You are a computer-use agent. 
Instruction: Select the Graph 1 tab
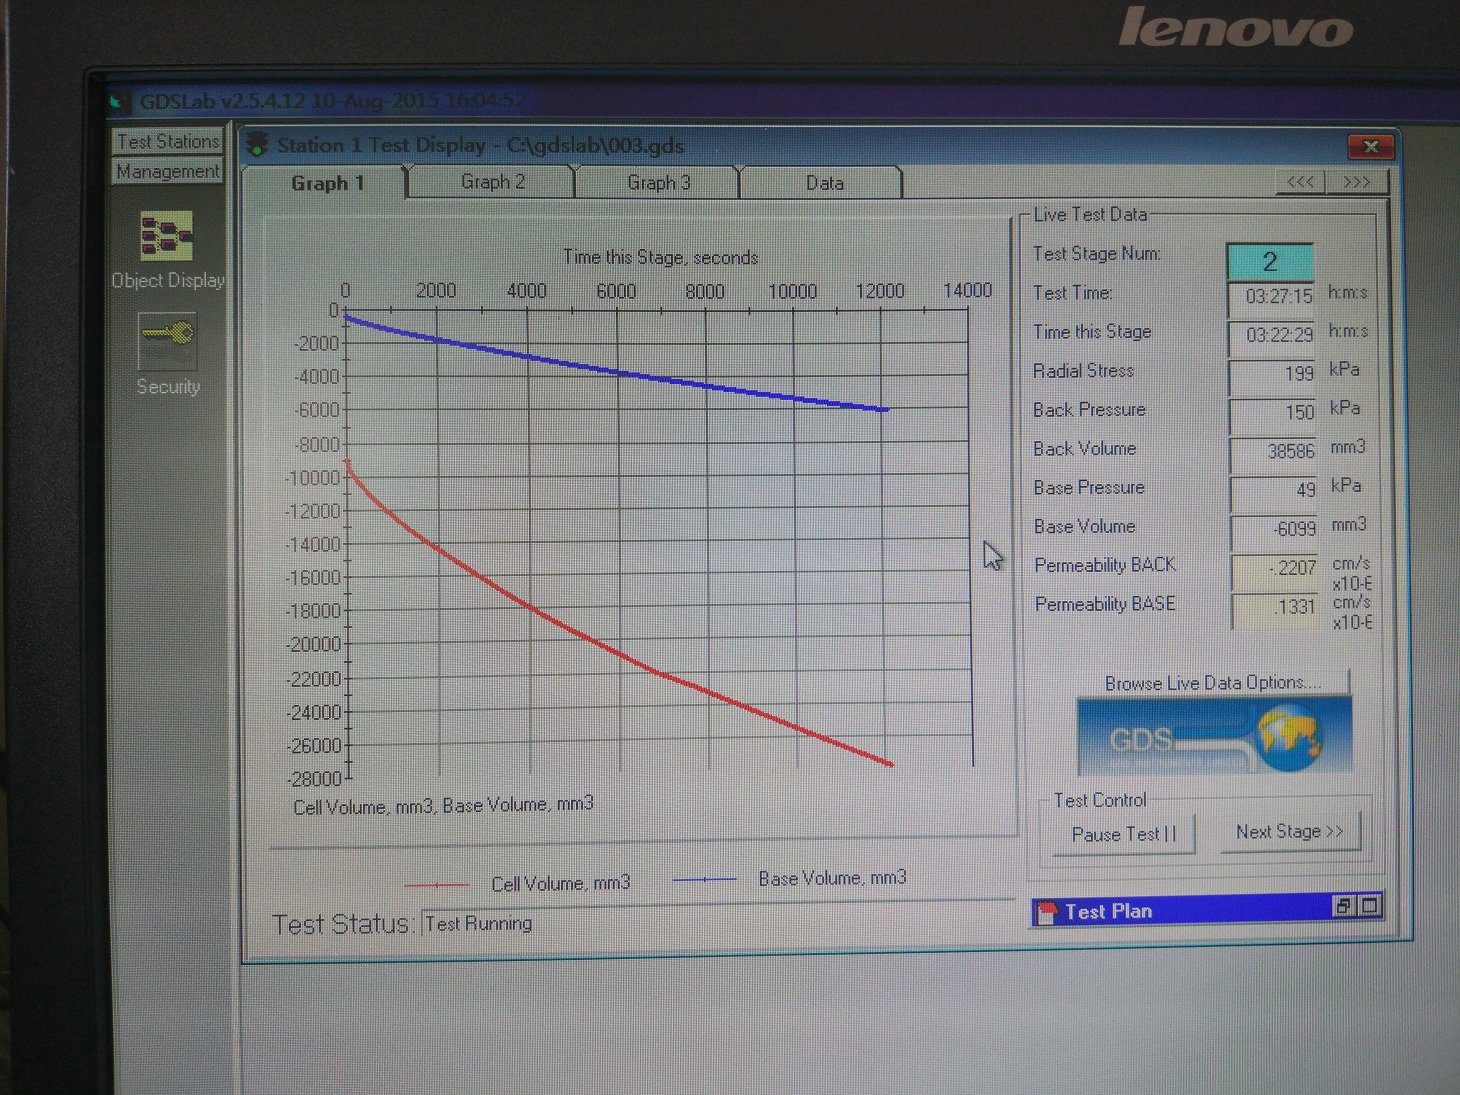327,183
